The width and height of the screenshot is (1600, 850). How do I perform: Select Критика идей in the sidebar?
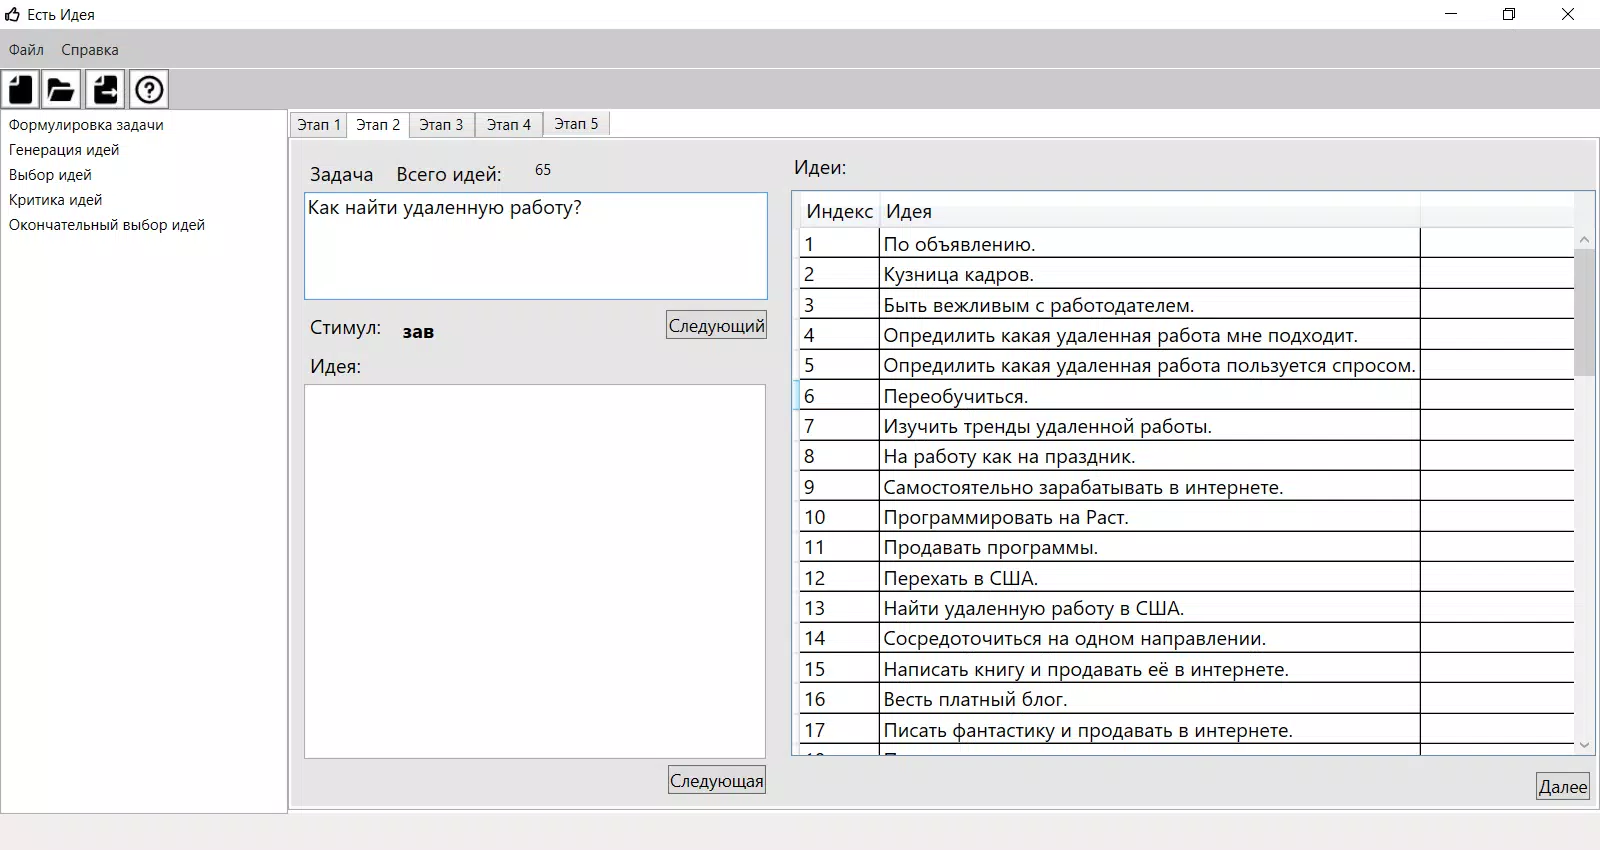click(55, 200)
